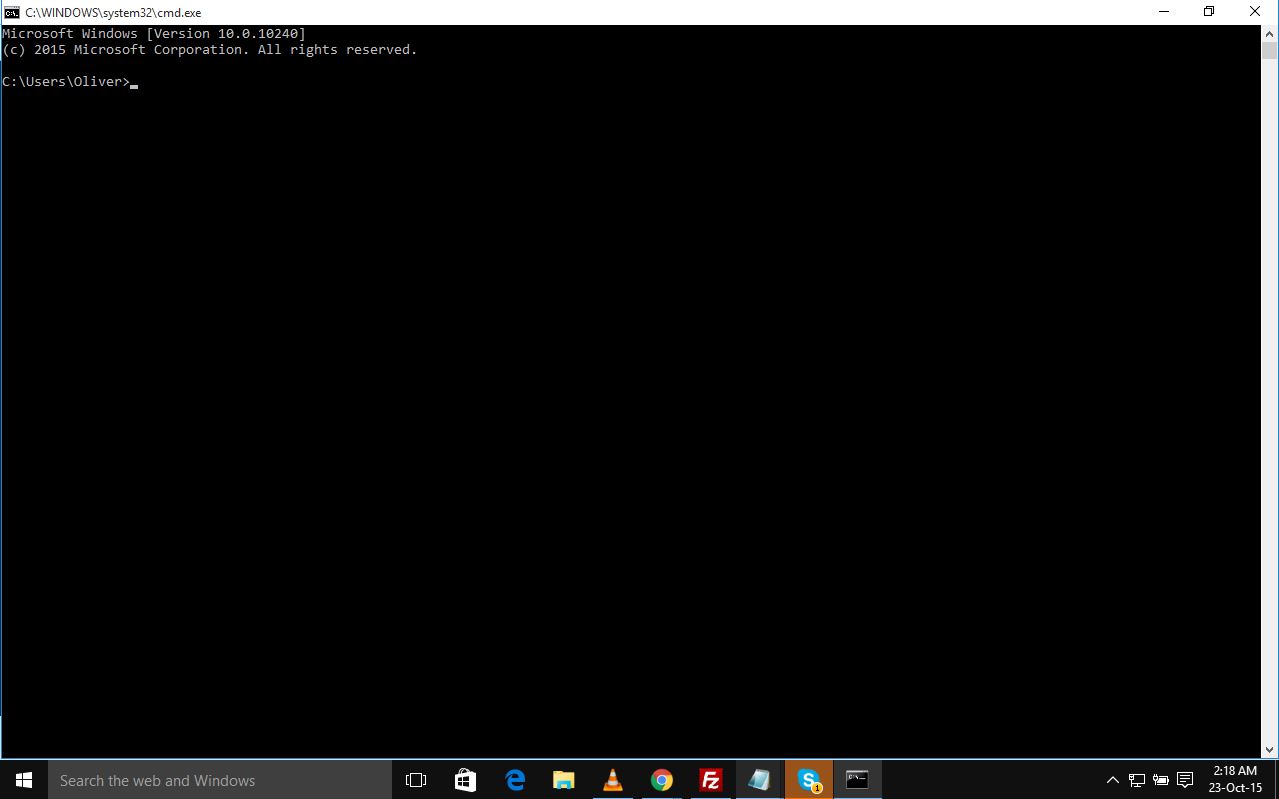Open the Action Center notifications
Image resolution: width=1279 pixels, height=799 pixels.
1184,779
